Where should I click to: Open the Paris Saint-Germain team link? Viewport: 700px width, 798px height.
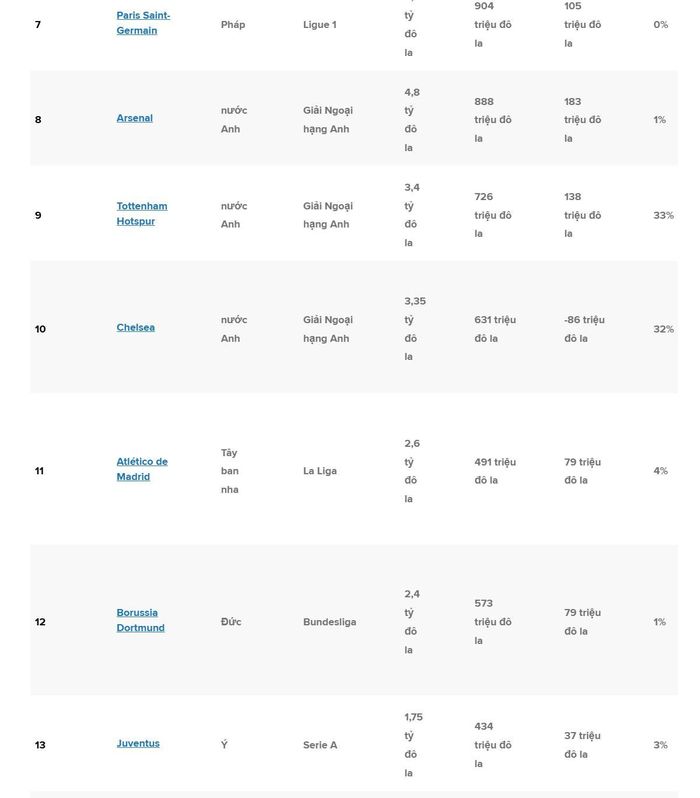click(143, 23)
